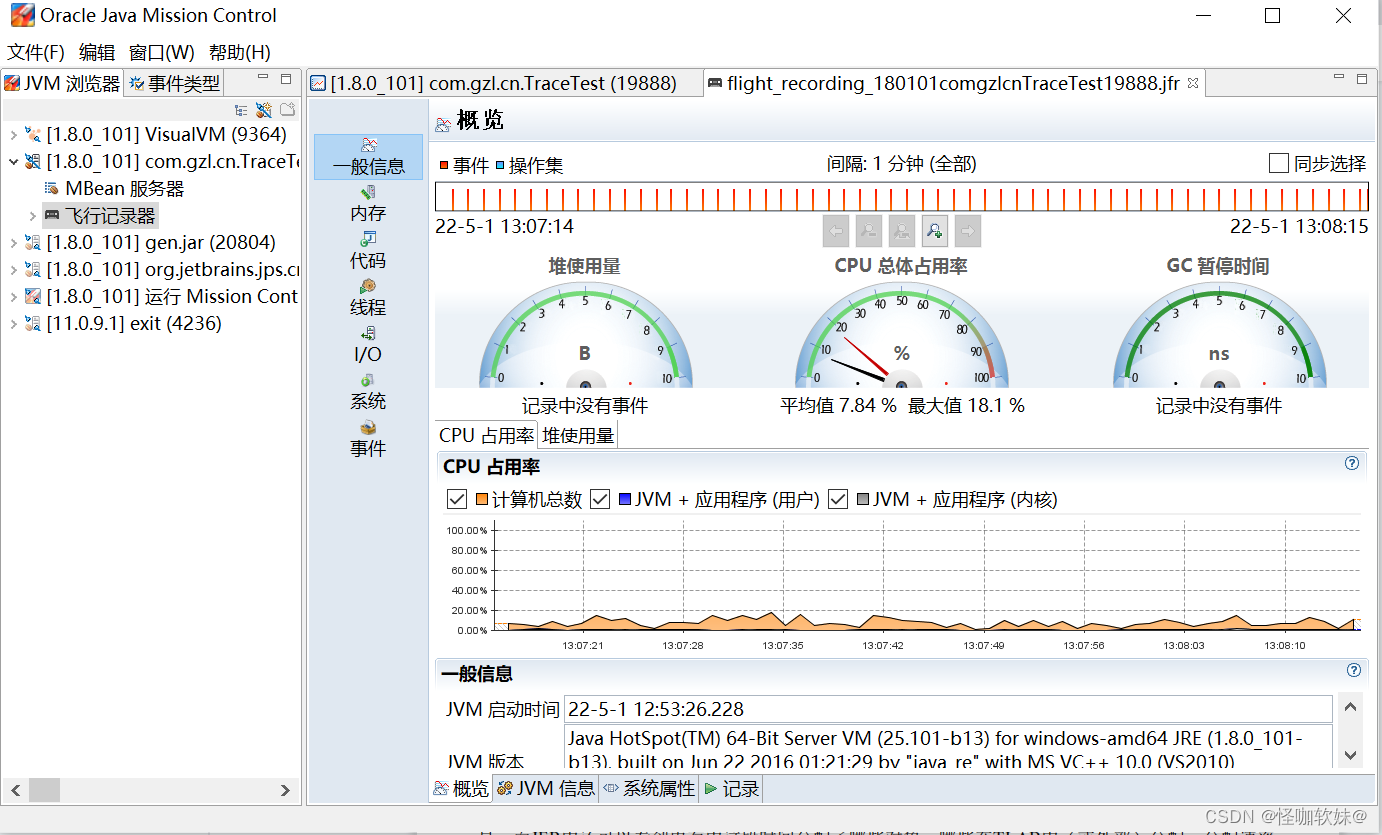This screenshot has width=1382, height=835.
Task: Expand the exit (4236) tree node
Action: pos(12,323)
